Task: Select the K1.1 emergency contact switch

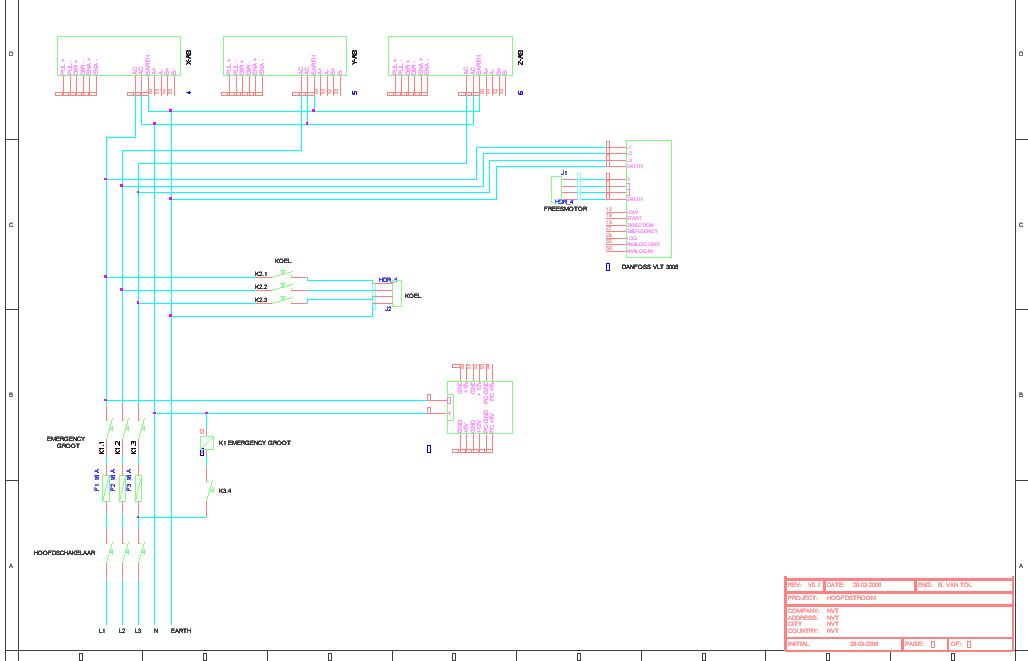Action: pyautogui.click(x=105, y=428)
